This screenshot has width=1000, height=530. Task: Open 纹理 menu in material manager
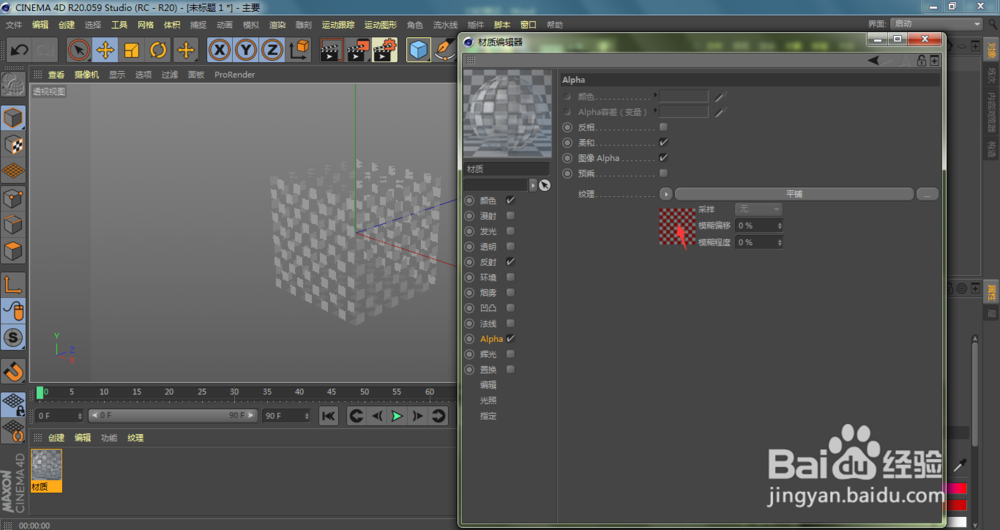click(x=135, y=438)
